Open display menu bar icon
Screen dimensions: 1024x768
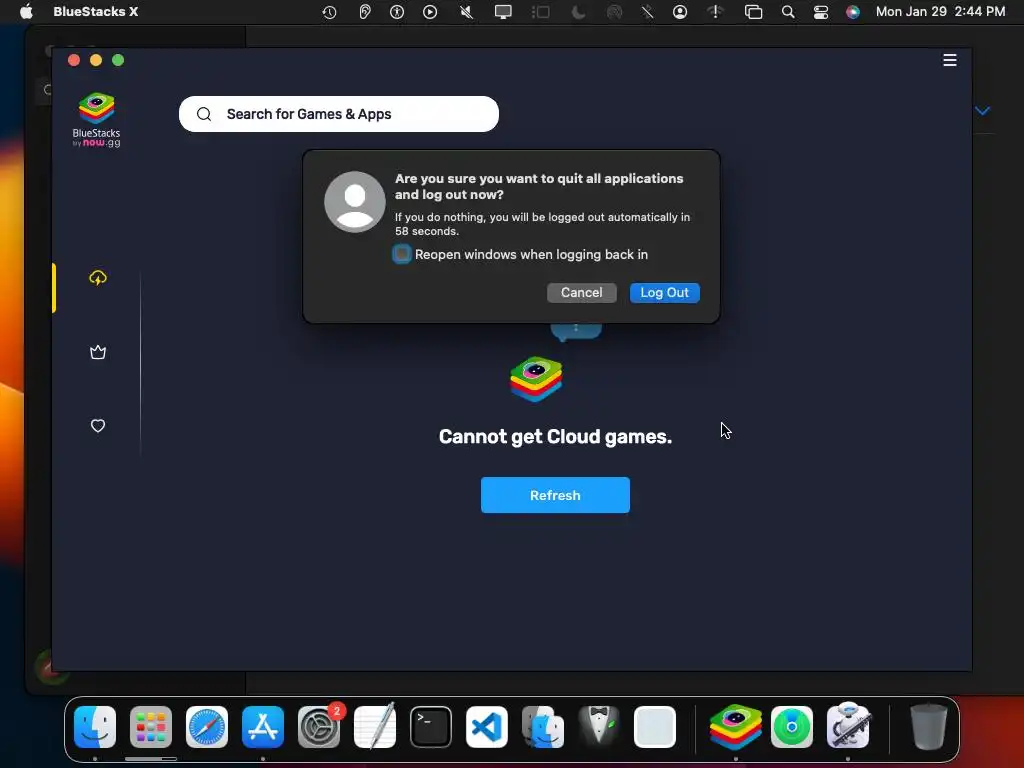(503, 12)
